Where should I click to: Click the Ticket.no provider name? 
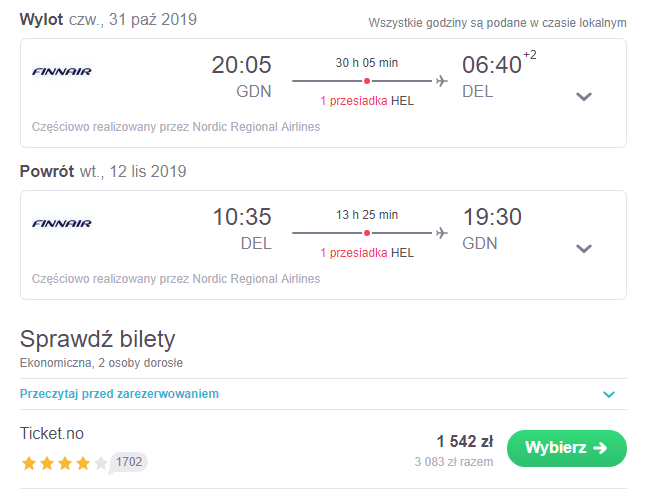(52, 434)
